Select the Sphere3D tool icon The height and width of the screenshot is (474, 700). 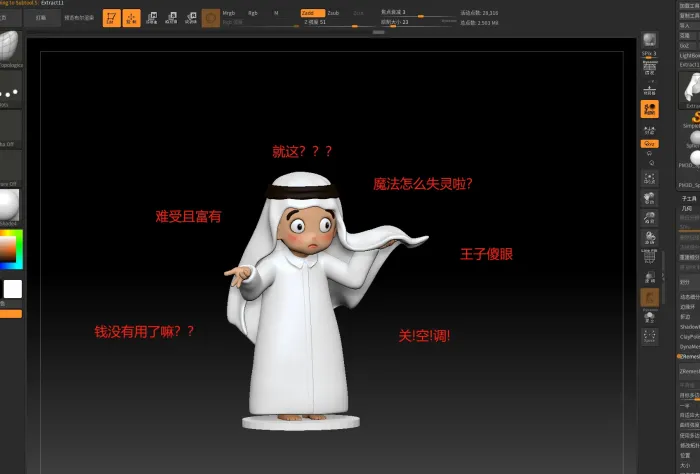tap(695, 139)
